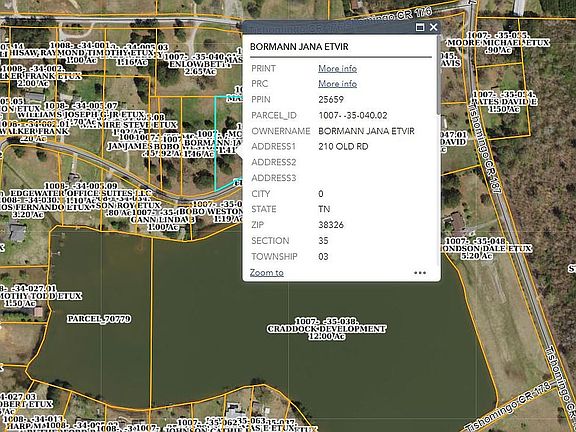Select the PARCEL_70779 lake parcel
The height and width of the screenshot is (432, 576).
click(x=99, y=319)
